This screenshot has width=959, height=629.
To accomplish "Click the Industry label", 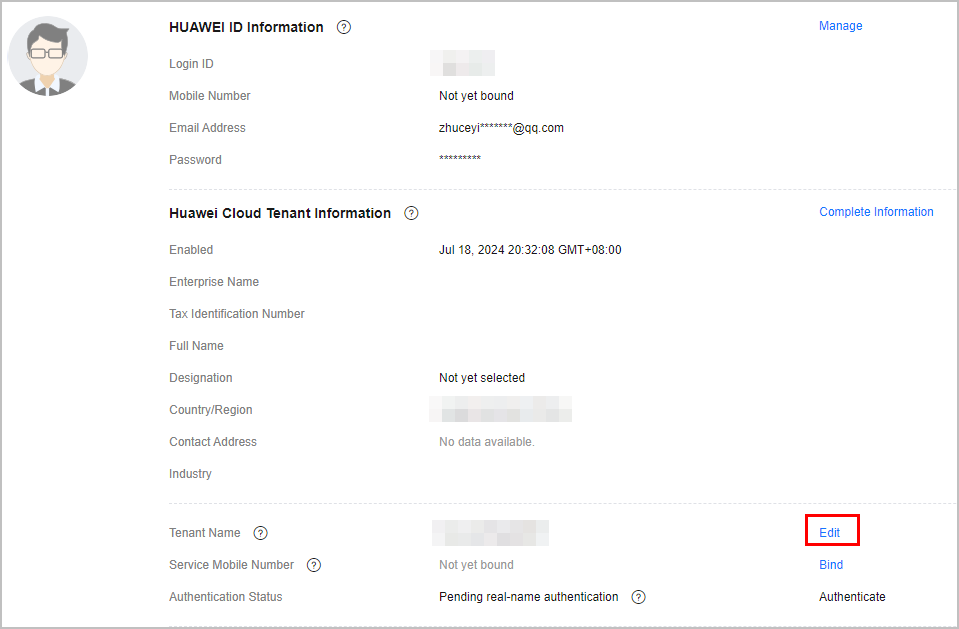I will [x=190, y=474].
